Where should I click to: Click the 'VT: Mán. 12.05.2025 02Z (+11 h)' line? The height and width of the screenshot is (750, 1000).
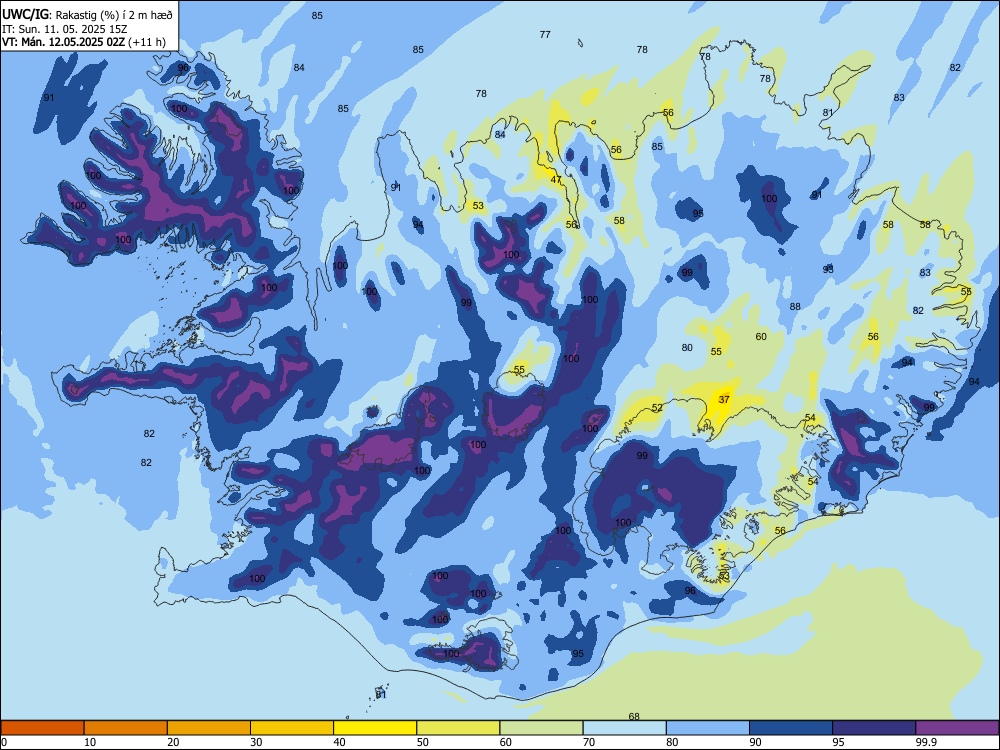point(84,42)
